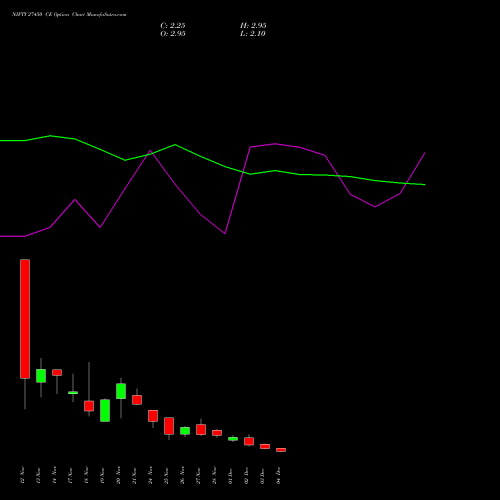Screen dimensions: 500x500
Task: Select the green candle above 13 Nov
Action: click(x=41, y=376)
